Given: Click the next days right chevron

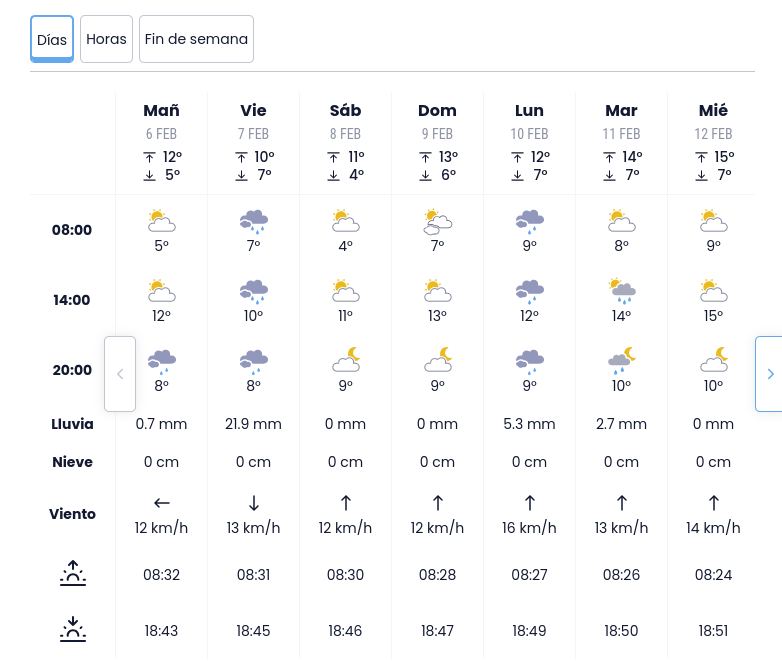Looking at the screenshot, I should (x=769, y=374).
